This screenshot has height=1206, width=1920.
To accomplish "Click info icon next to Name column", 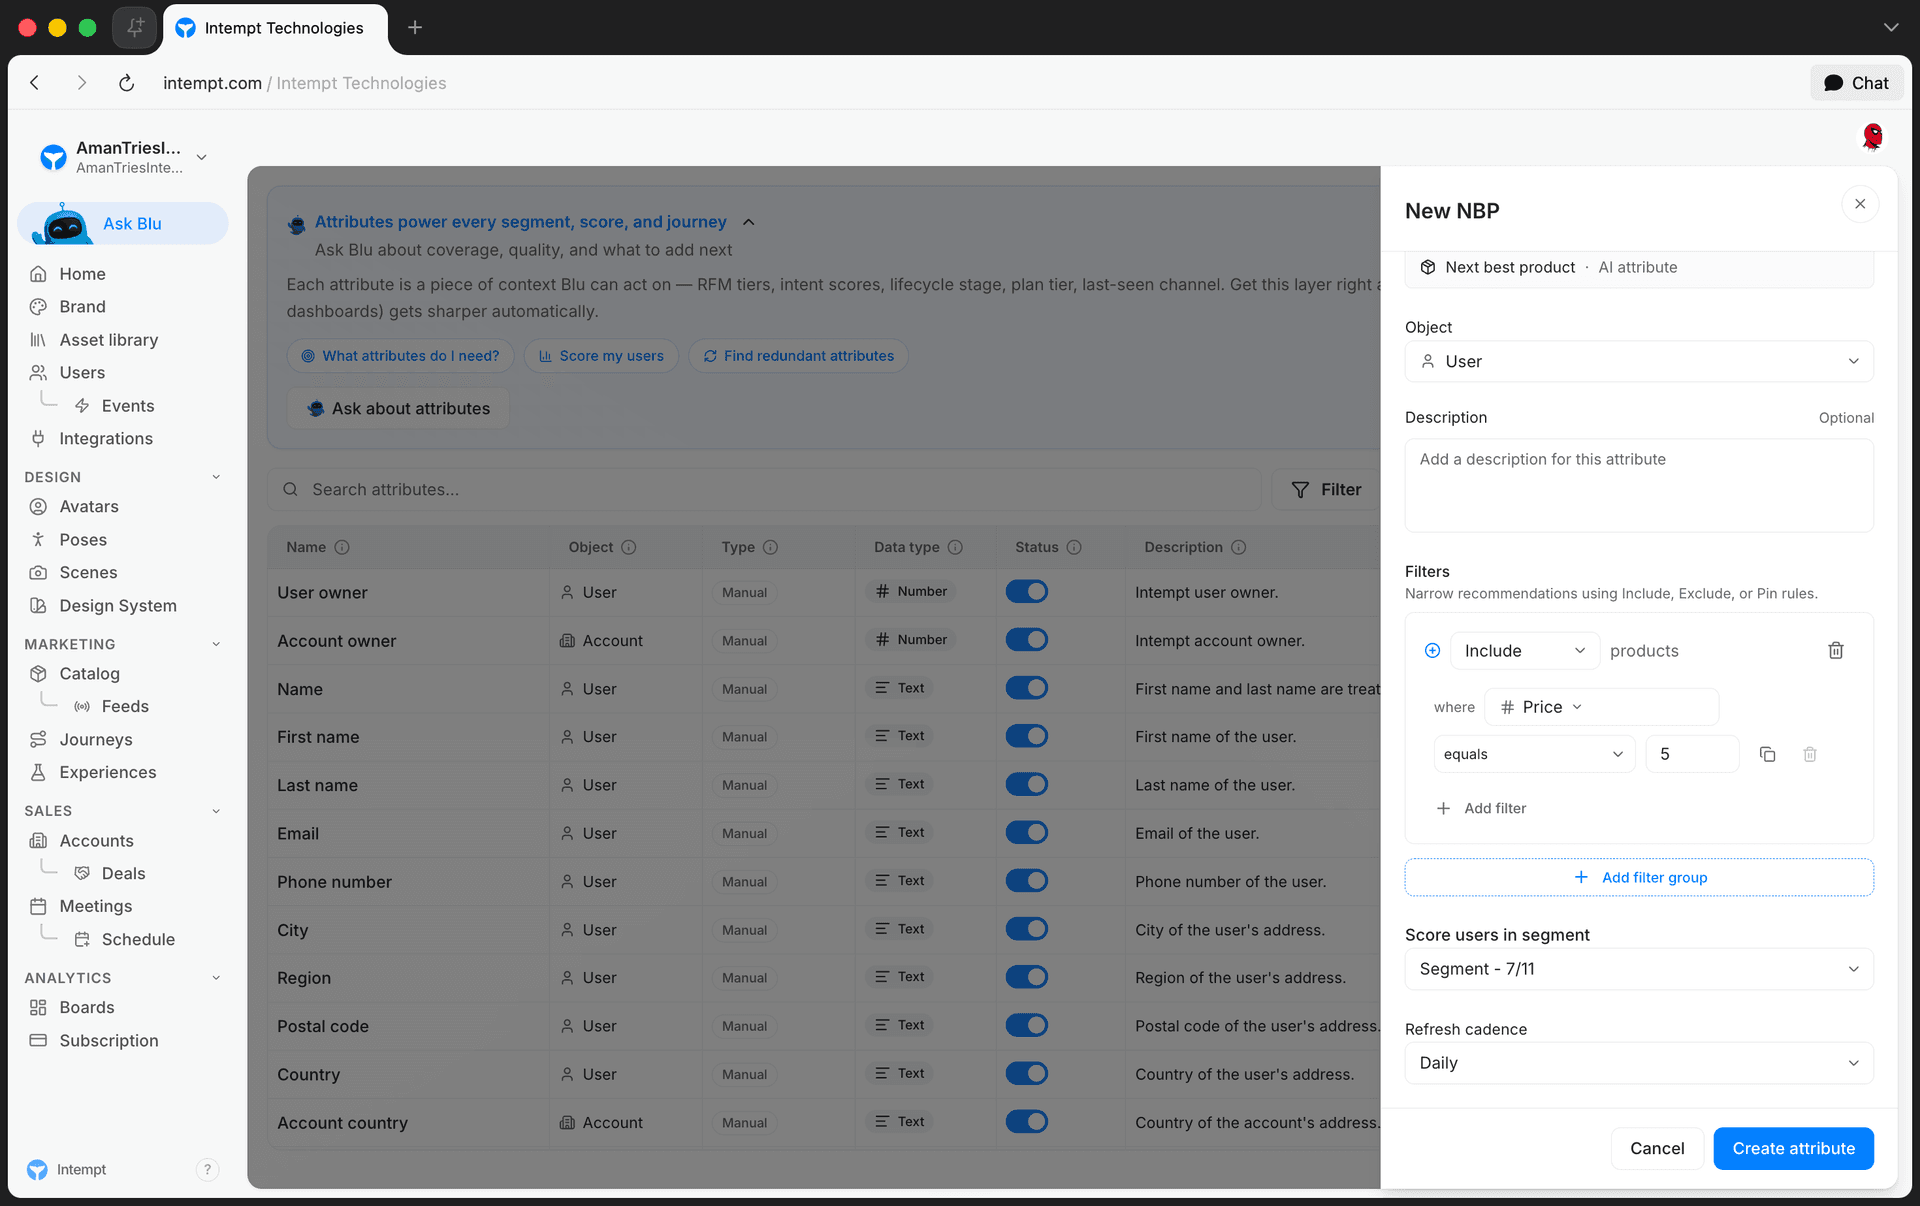I will (x=342, y=547).
